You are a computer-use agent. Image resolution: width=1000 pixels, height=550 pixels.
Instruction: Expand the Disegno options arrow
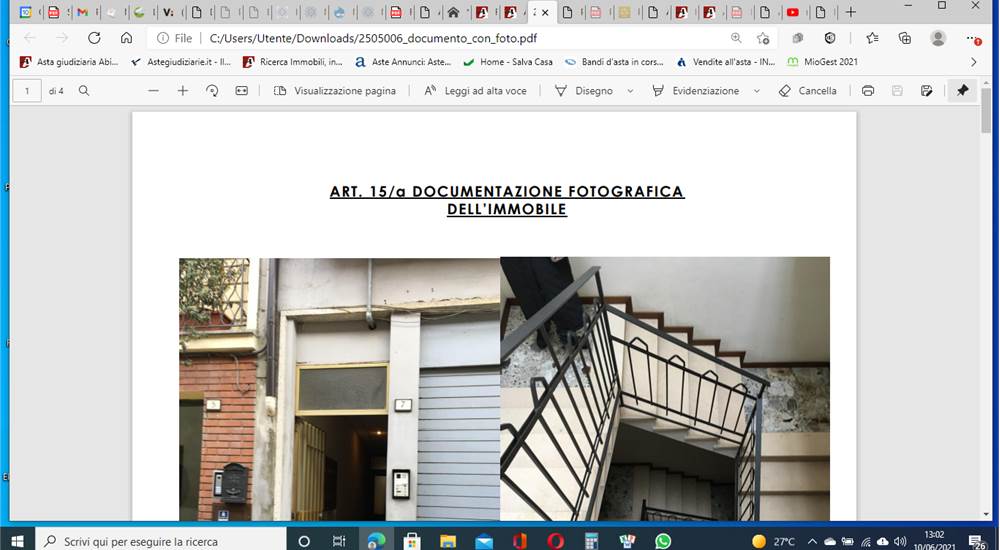point(630,91)
